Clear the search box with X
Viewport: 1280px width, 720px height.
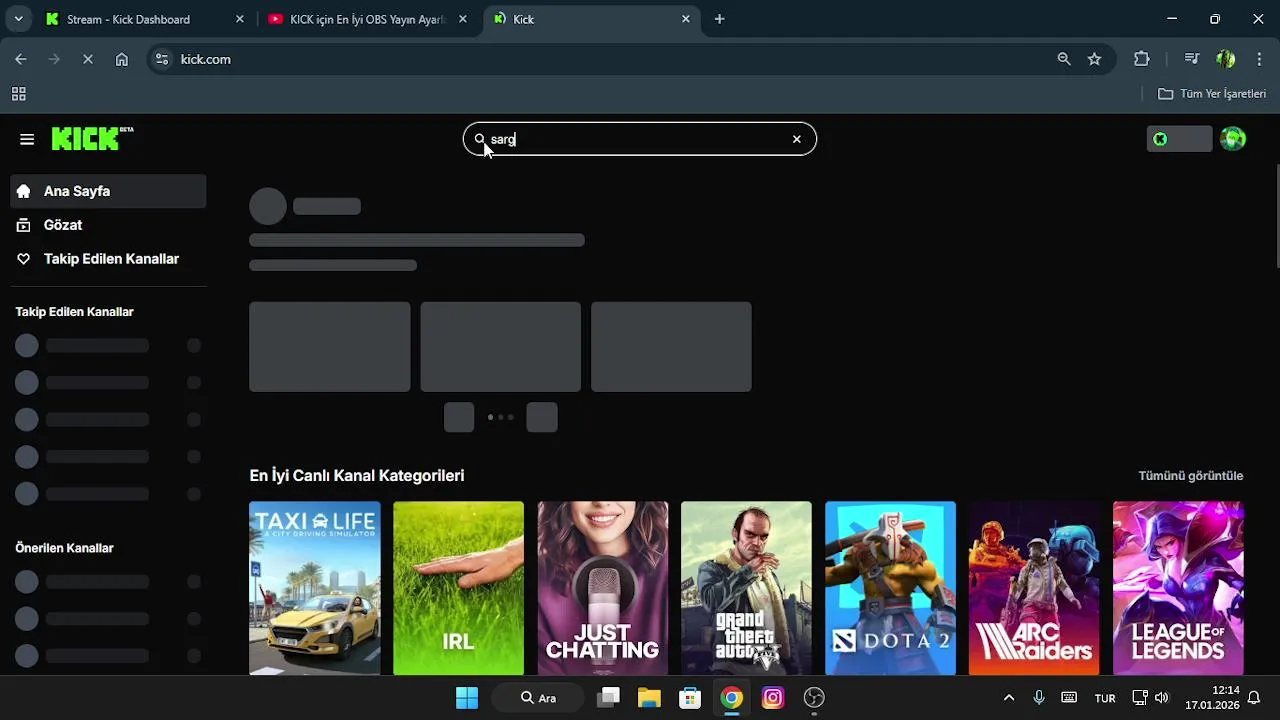tap(796, 139)
